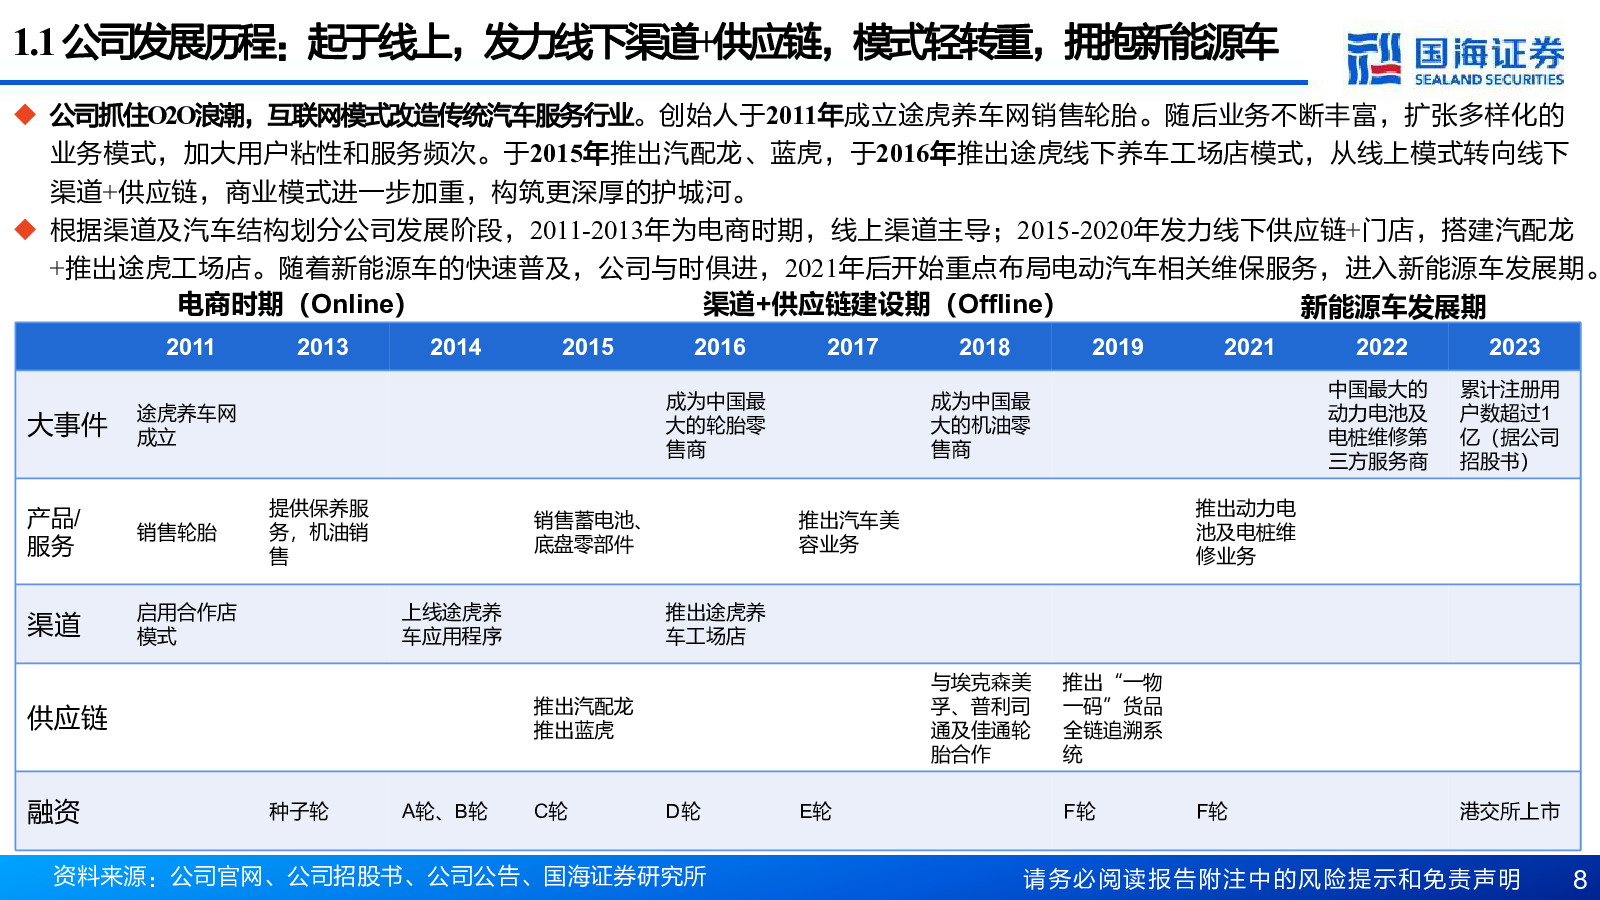Click the first red diamond bullet
The width and height of the screenshot is (1600, 900).
point(25,116)
